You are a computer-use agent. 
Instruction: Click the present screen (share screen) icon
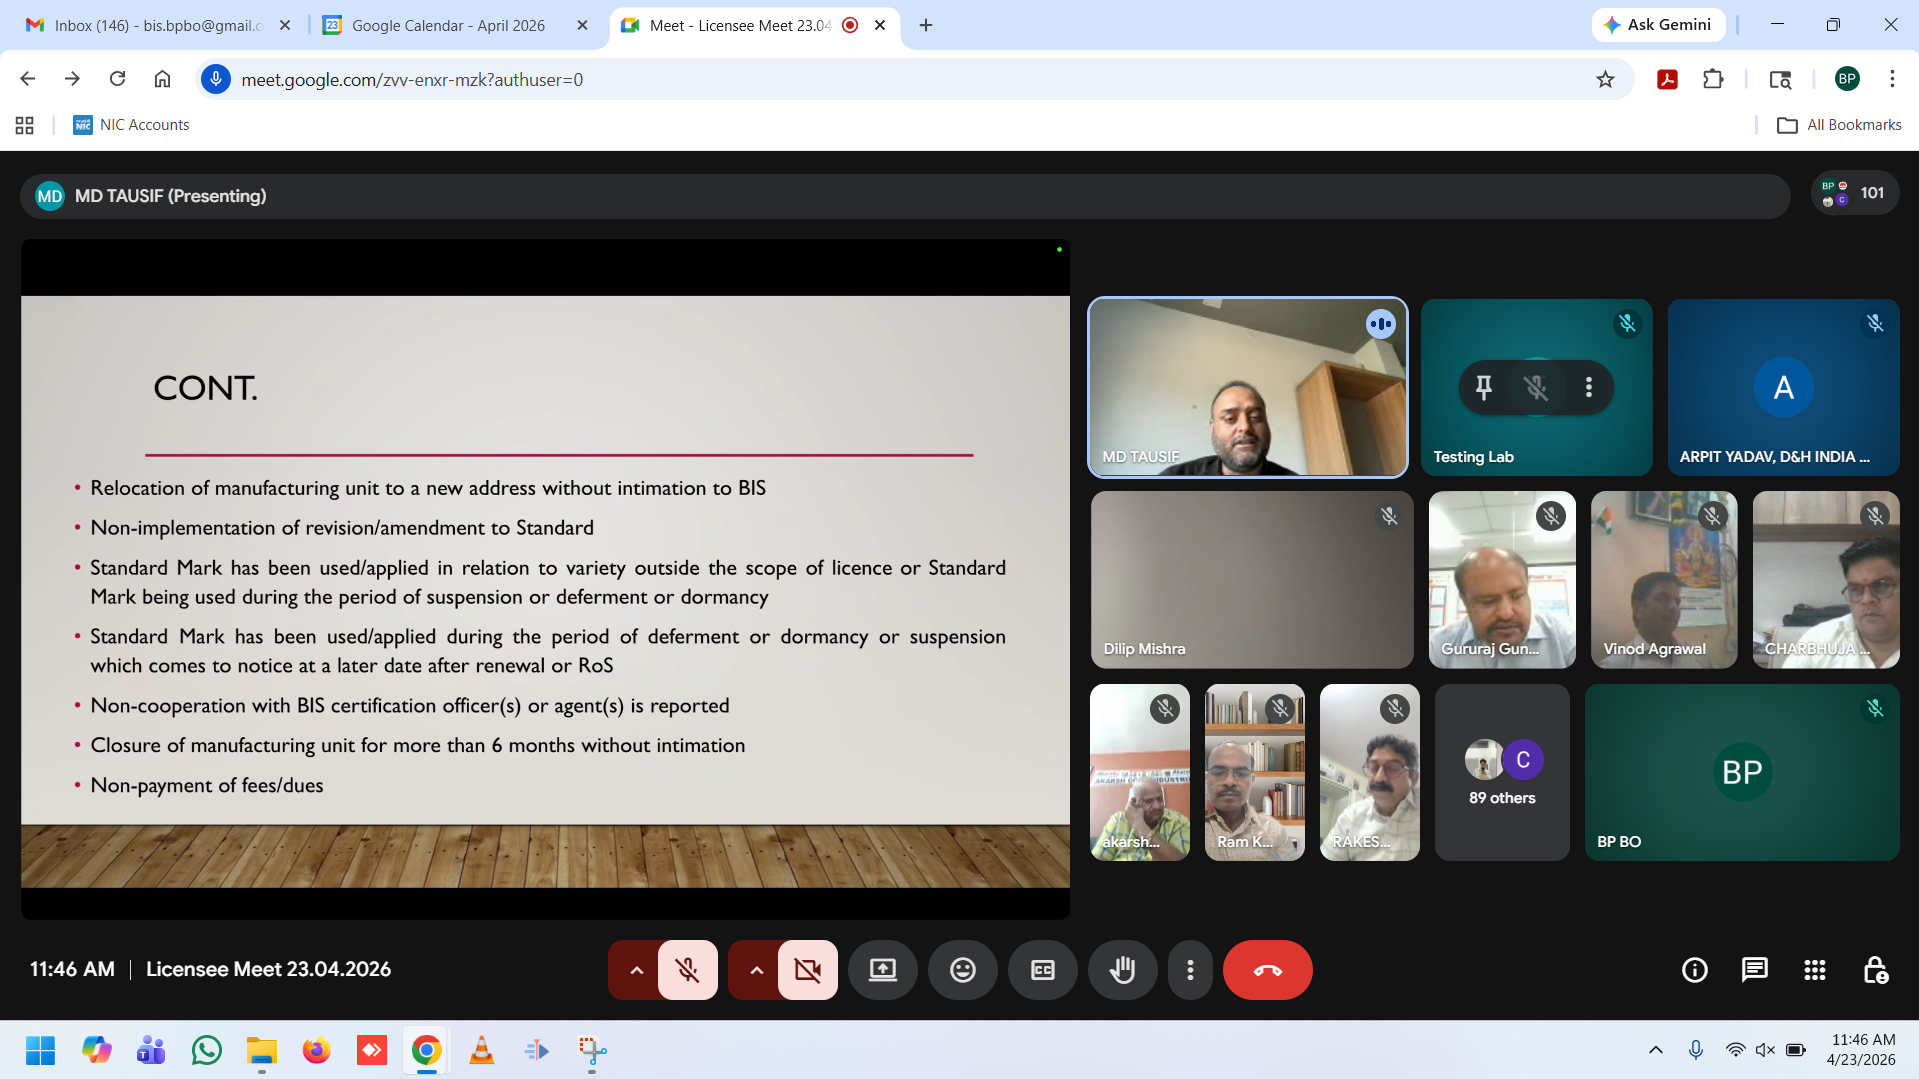(882, 970)
